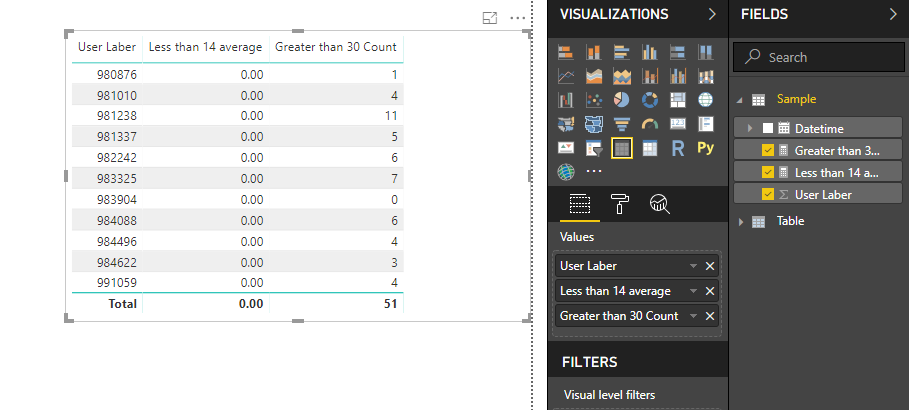
Task: Collapse the Sample table in Fields
Action: click(x=740, y=100)
